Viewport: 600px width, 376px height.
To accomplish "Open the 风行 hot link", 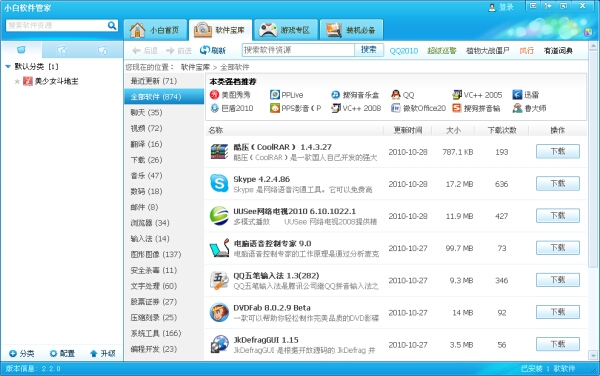I will pos(527,51).
